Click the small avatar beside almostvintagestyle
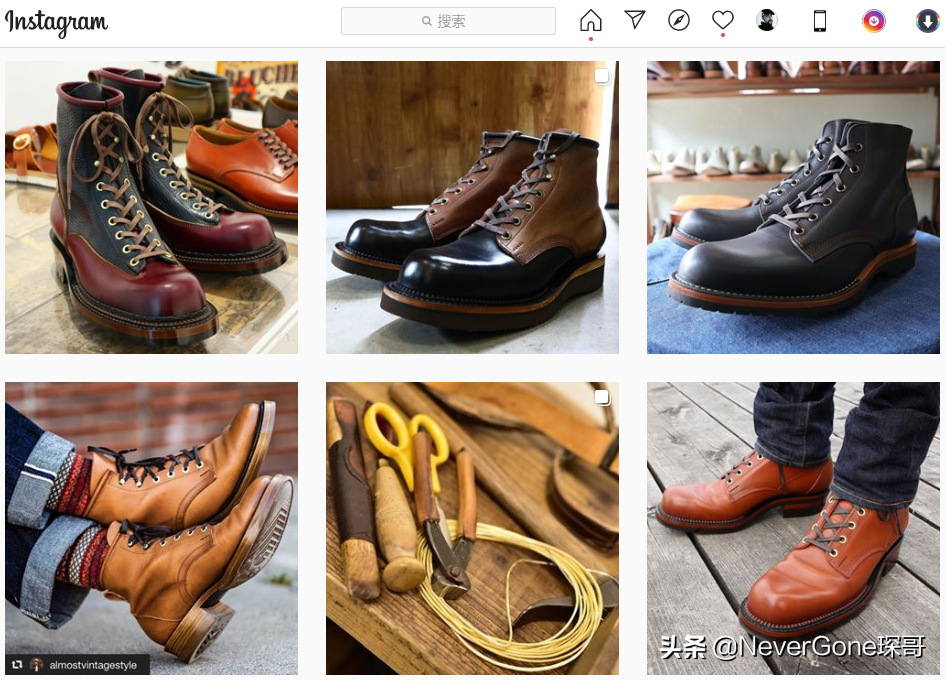This screenshot has width=945, height=680. coord(37,665)
